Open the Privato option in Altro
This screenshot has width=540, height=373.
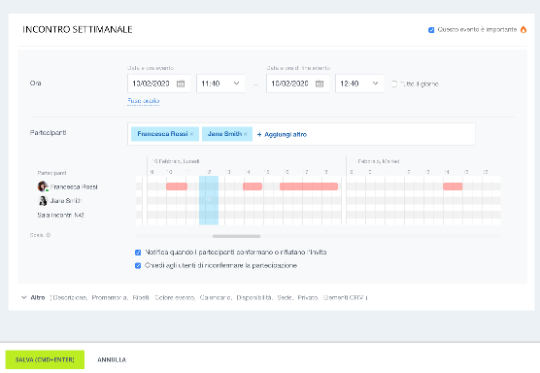308,298
